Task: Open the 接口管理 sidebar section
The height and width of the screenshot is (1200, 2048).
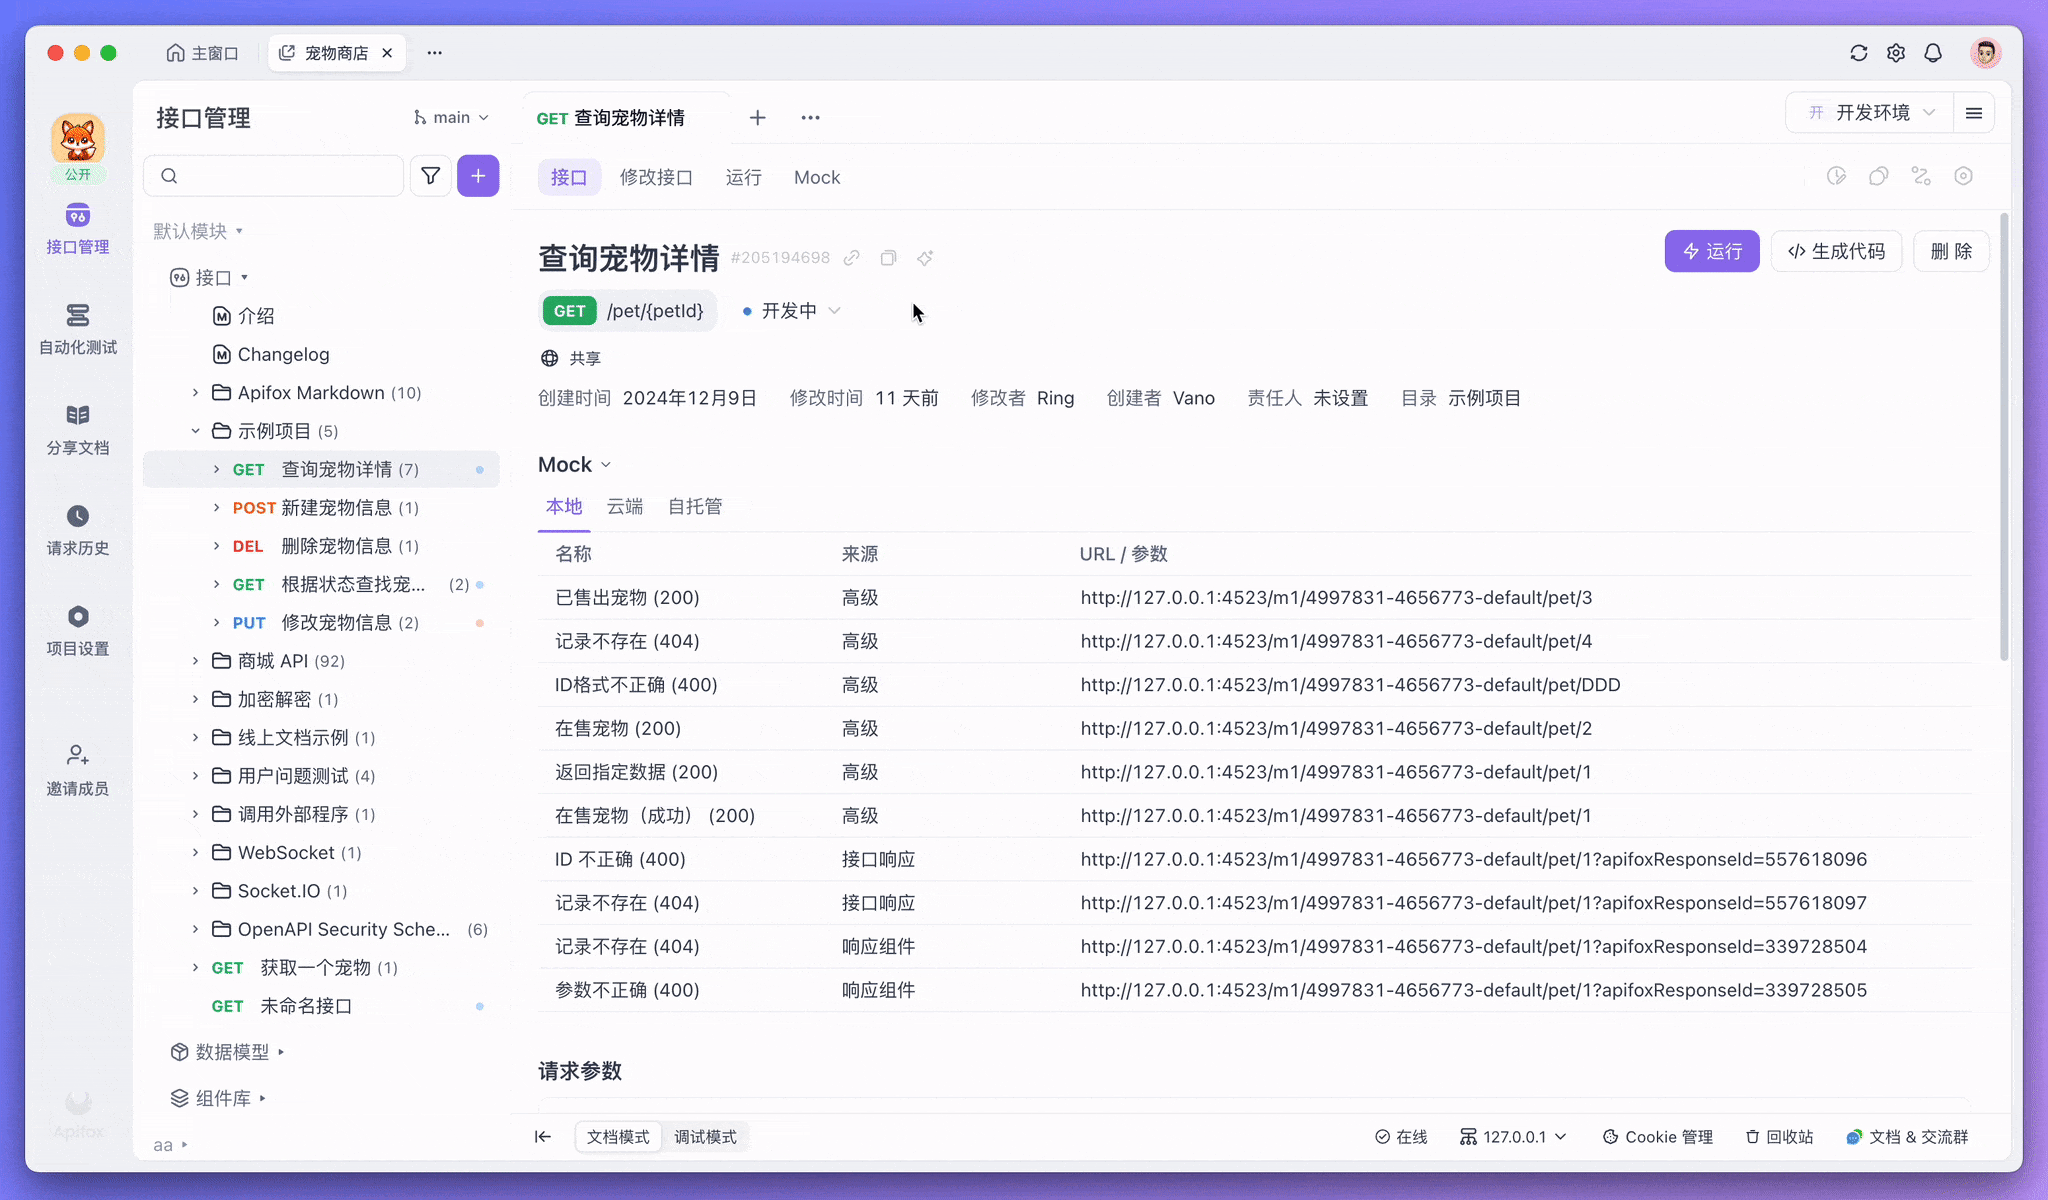Action: [77, 229]
